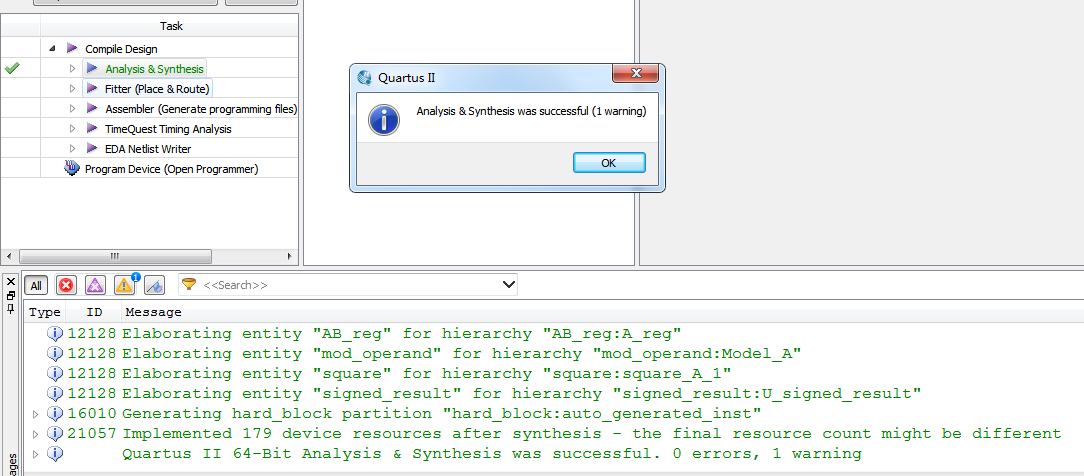Expand the Assembler task

point(72,108)
